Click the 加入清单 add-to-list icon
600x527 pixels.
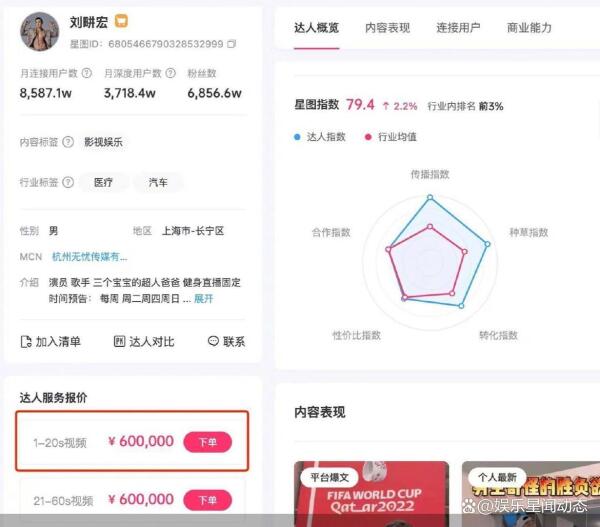26,341
